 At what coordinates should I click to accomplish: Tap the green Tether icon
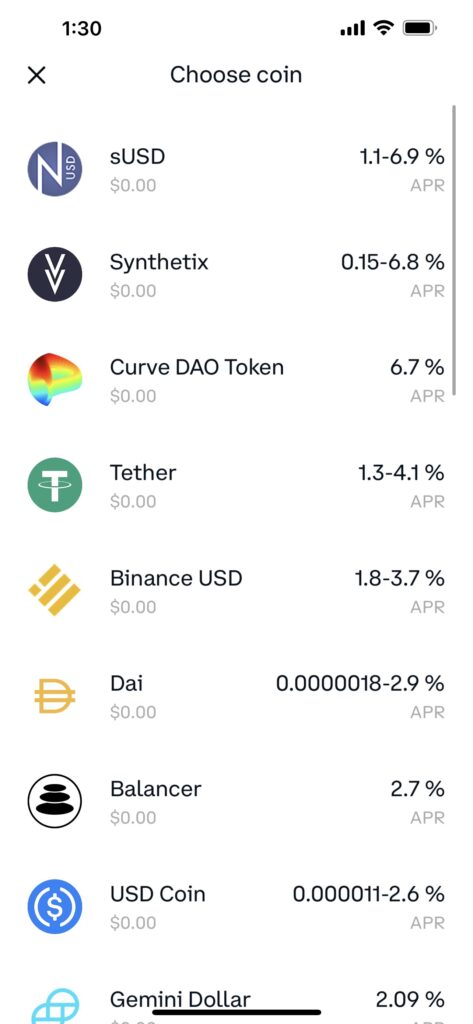55,485
